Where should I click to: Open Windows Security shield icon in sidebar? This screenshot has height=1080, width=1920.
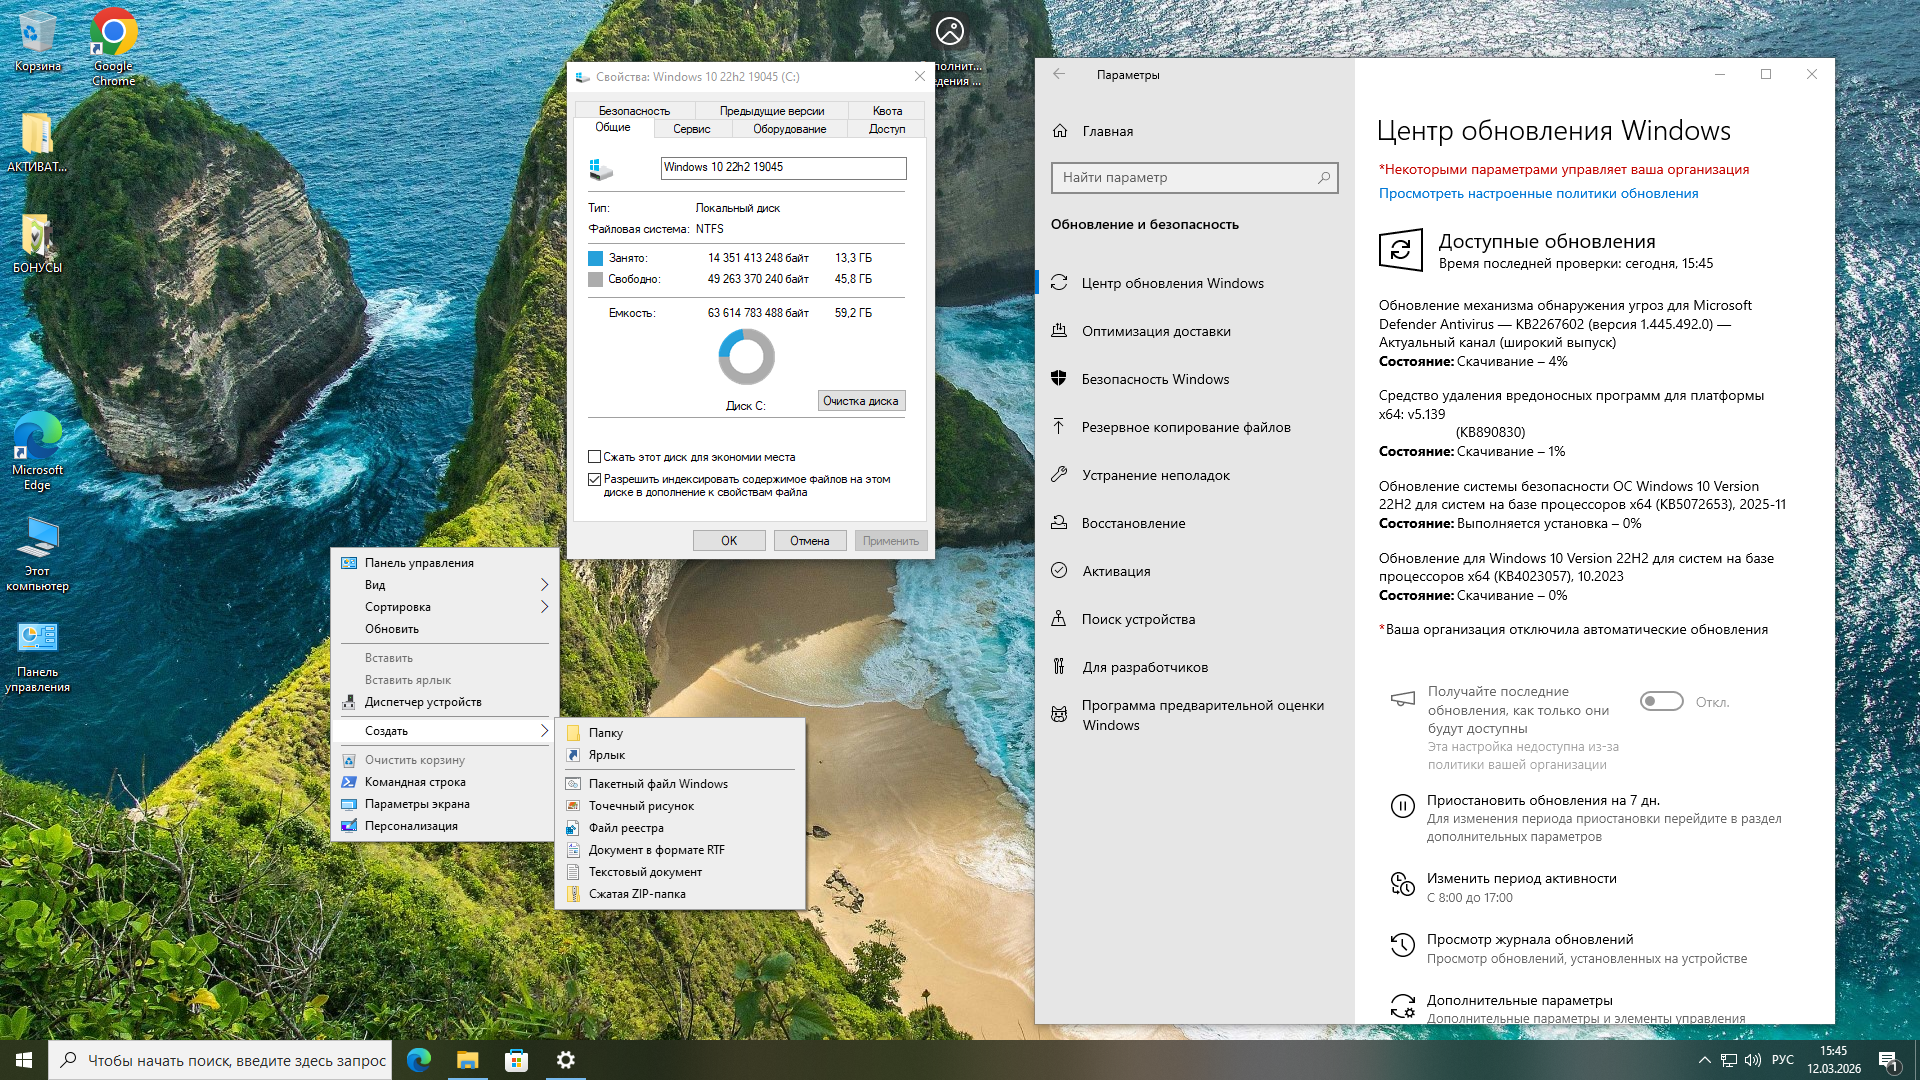(1059, 379)
